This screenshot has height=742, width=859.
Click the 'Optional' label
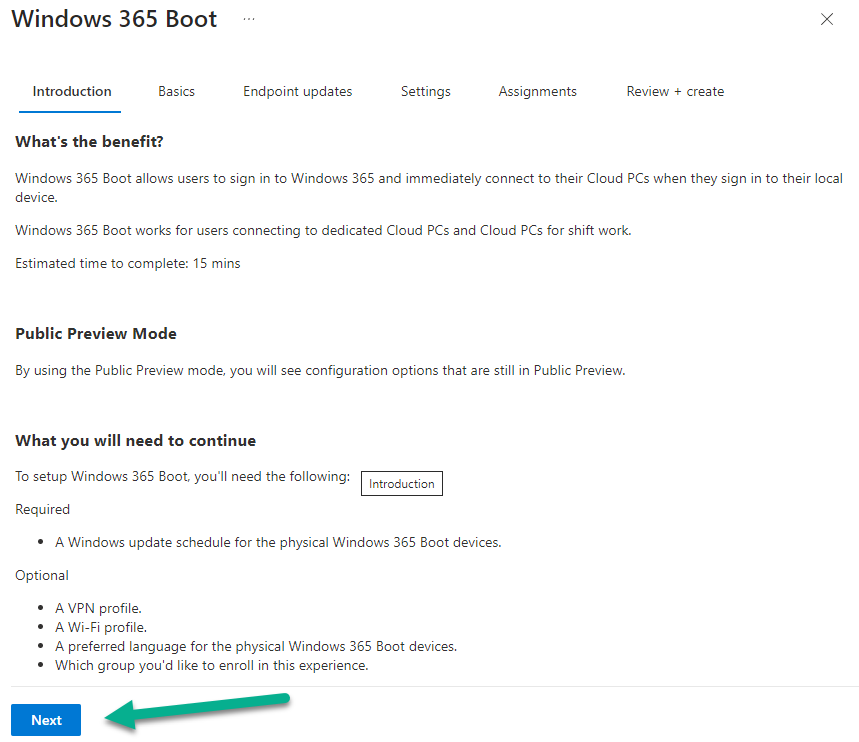[42, 575]
